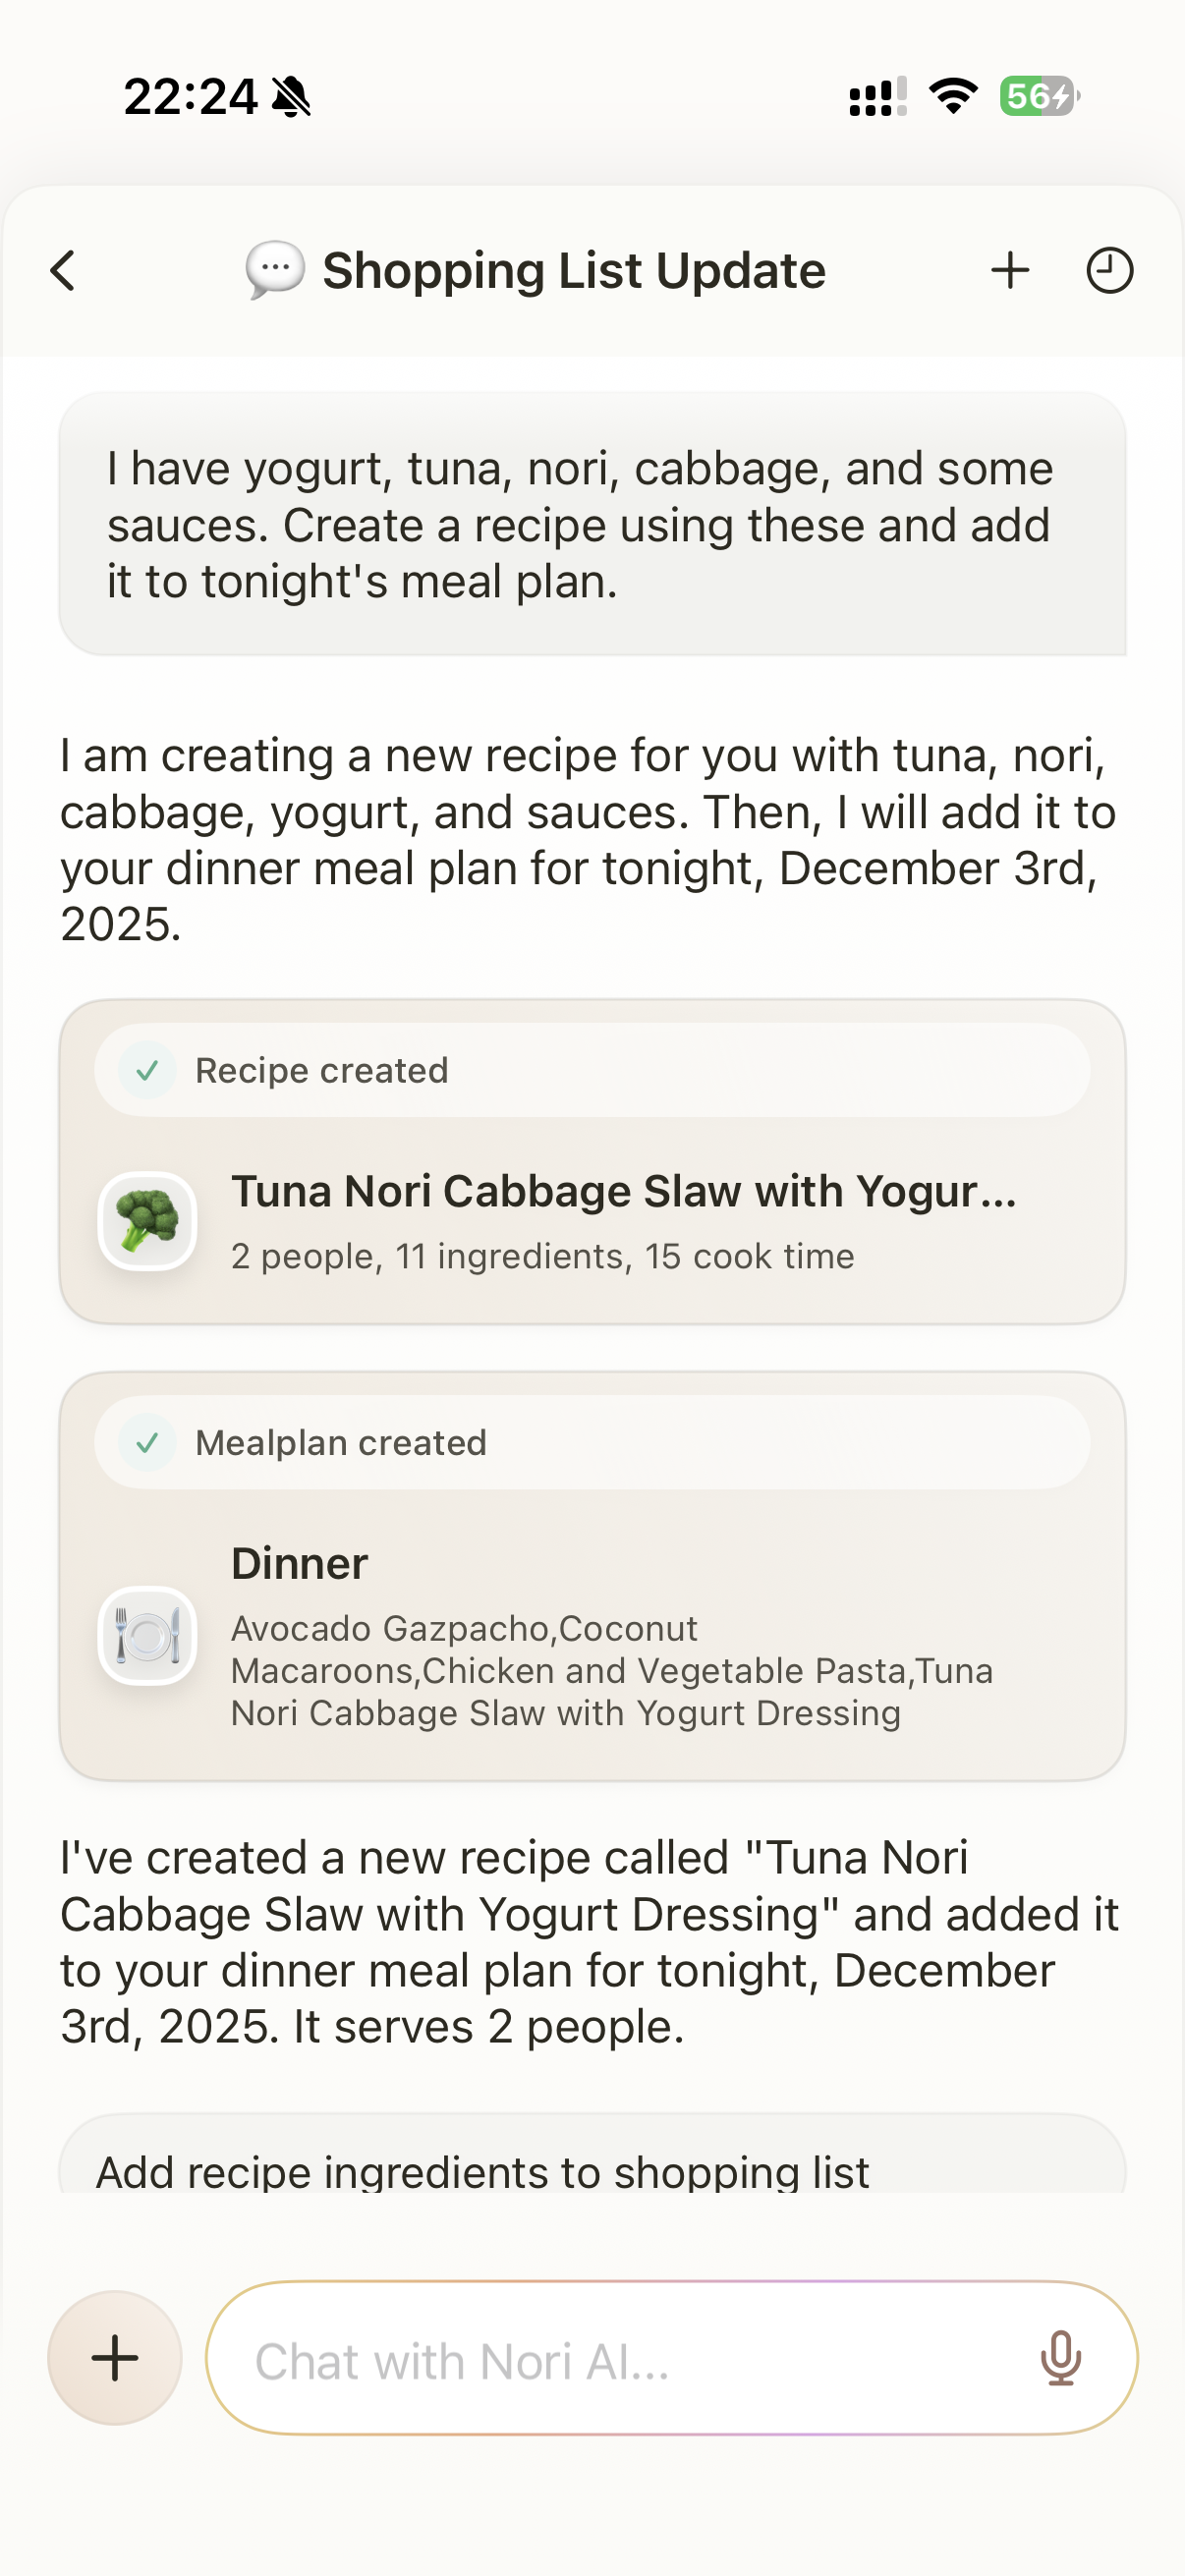Tap the back arrow icon
1185x2576 pixels.
click(x=63, y=271)
